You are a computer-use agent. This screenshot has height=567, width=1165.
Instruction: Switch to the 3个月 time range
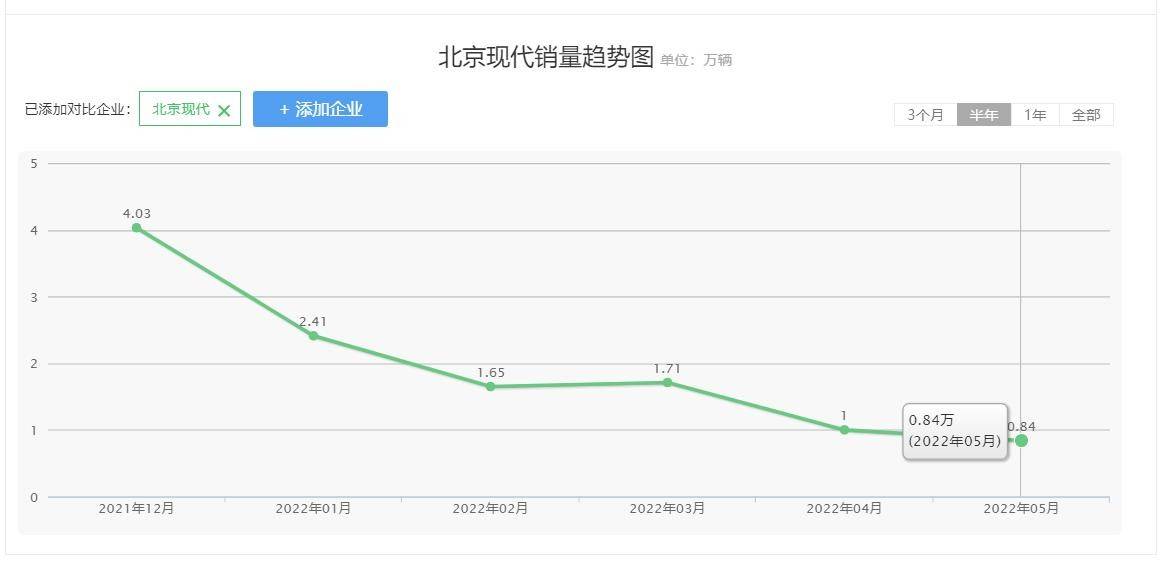pos(925,115)
